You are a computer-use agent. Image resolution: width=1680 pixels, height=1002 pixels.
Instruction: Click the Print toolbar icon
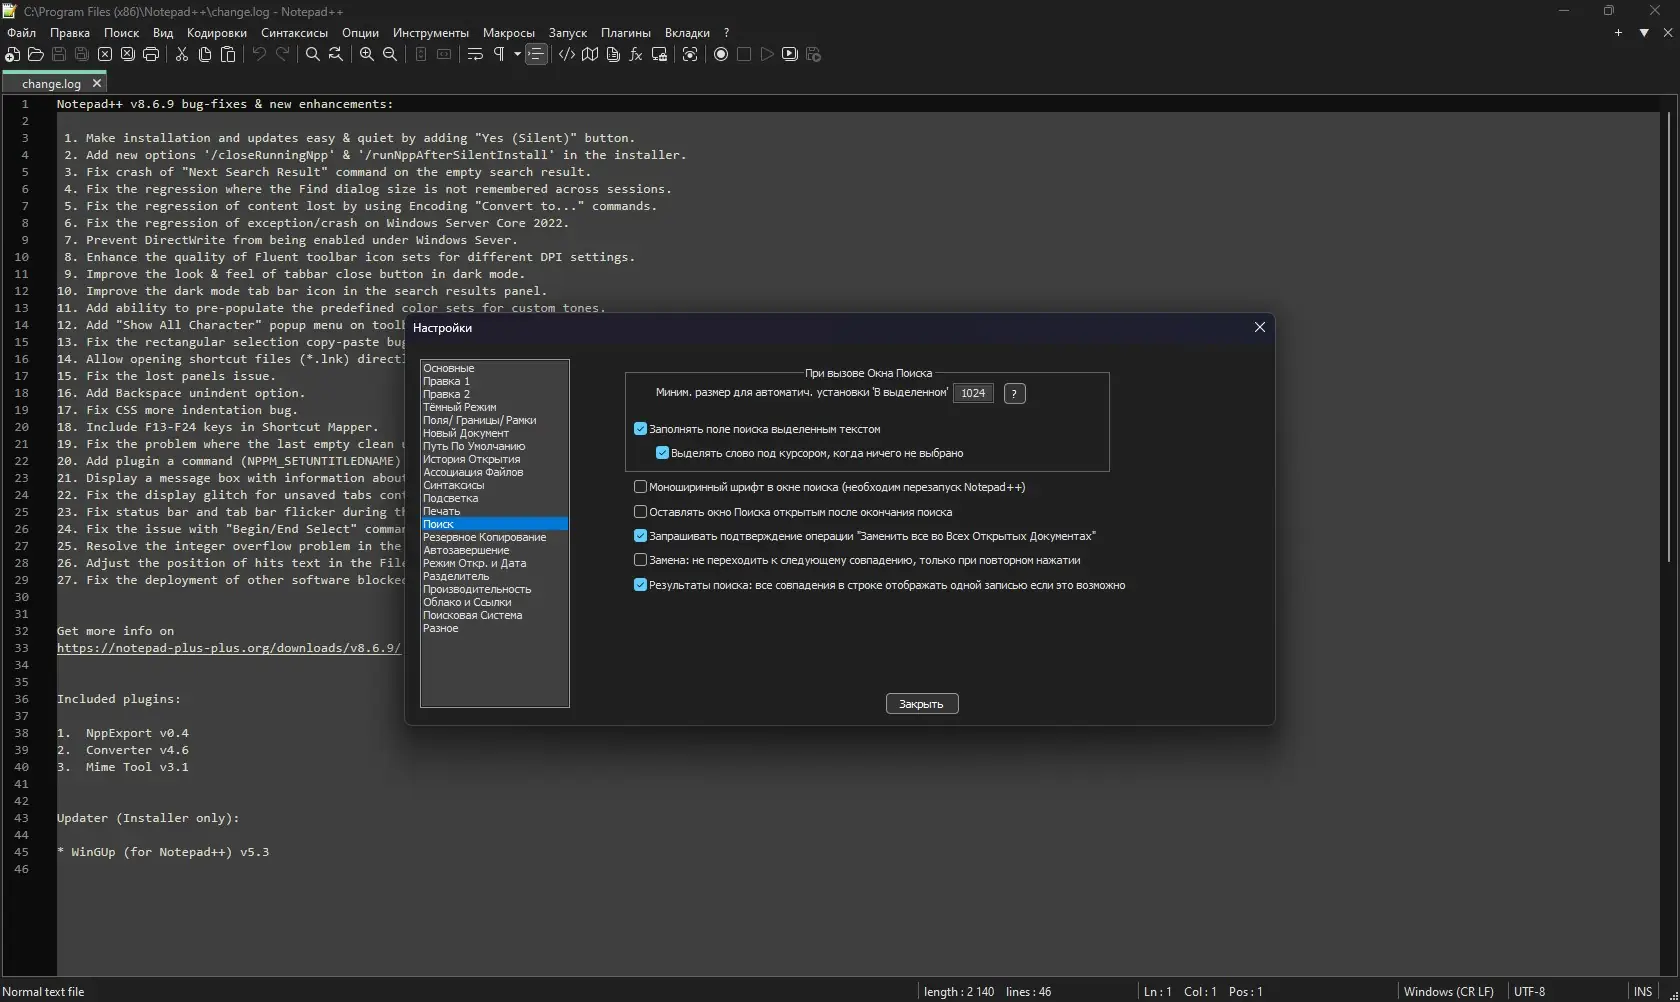click(150, 55)
